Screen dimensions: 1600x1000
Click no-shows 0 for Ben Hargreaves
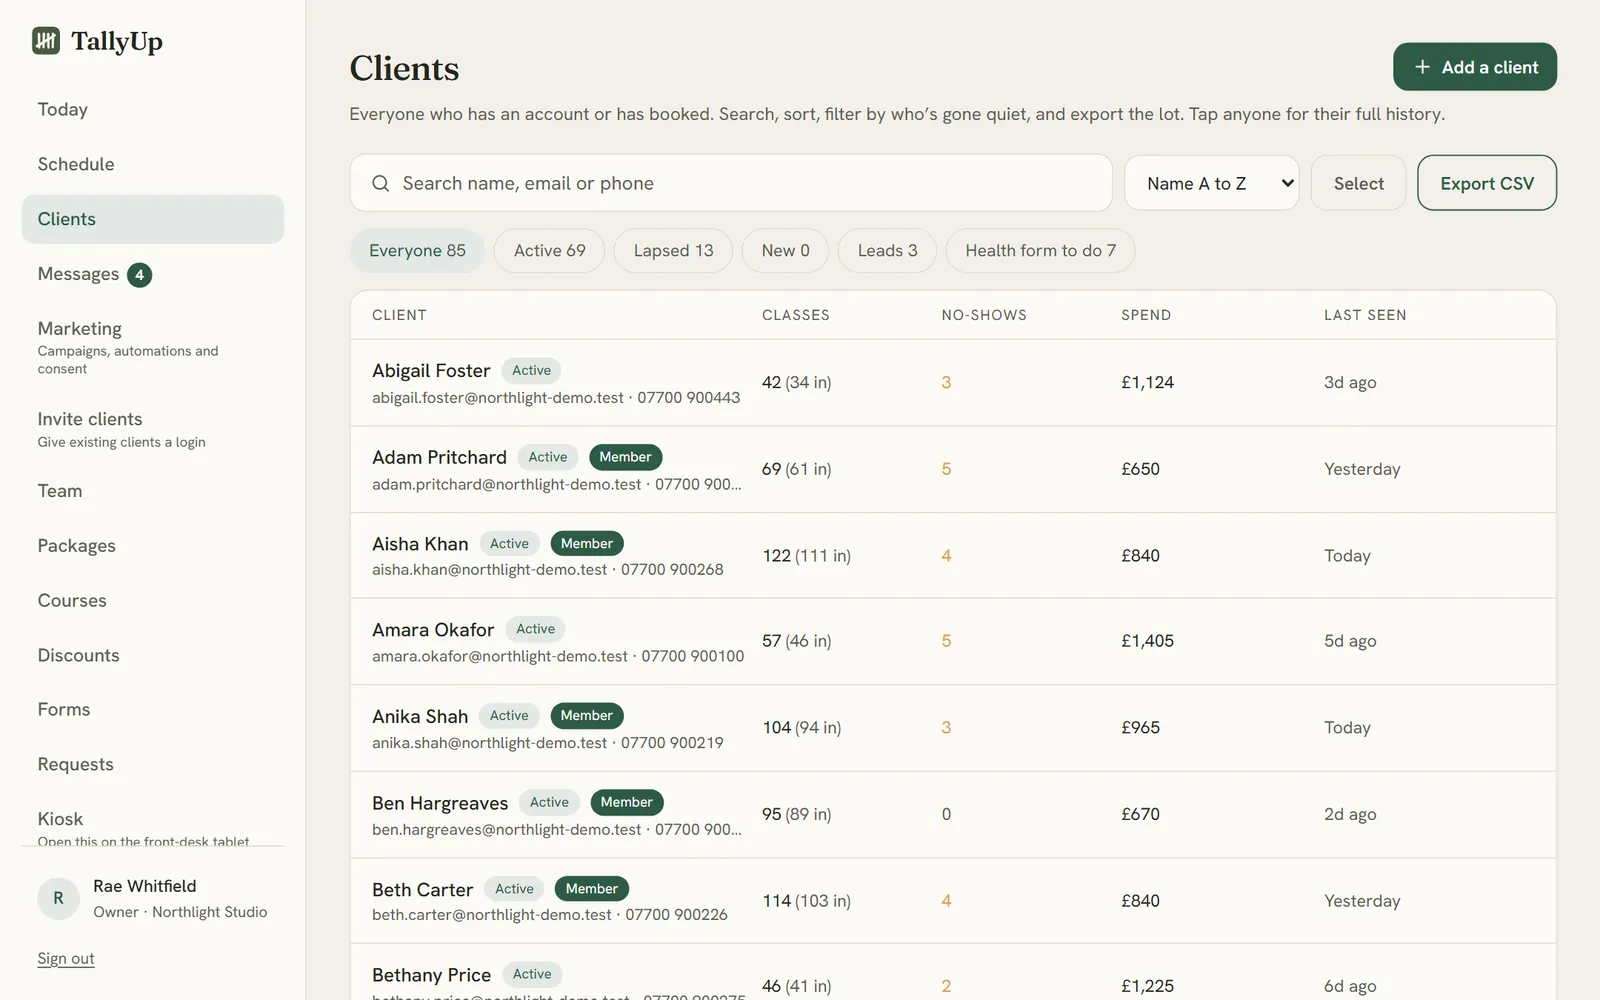pos(946,814)
